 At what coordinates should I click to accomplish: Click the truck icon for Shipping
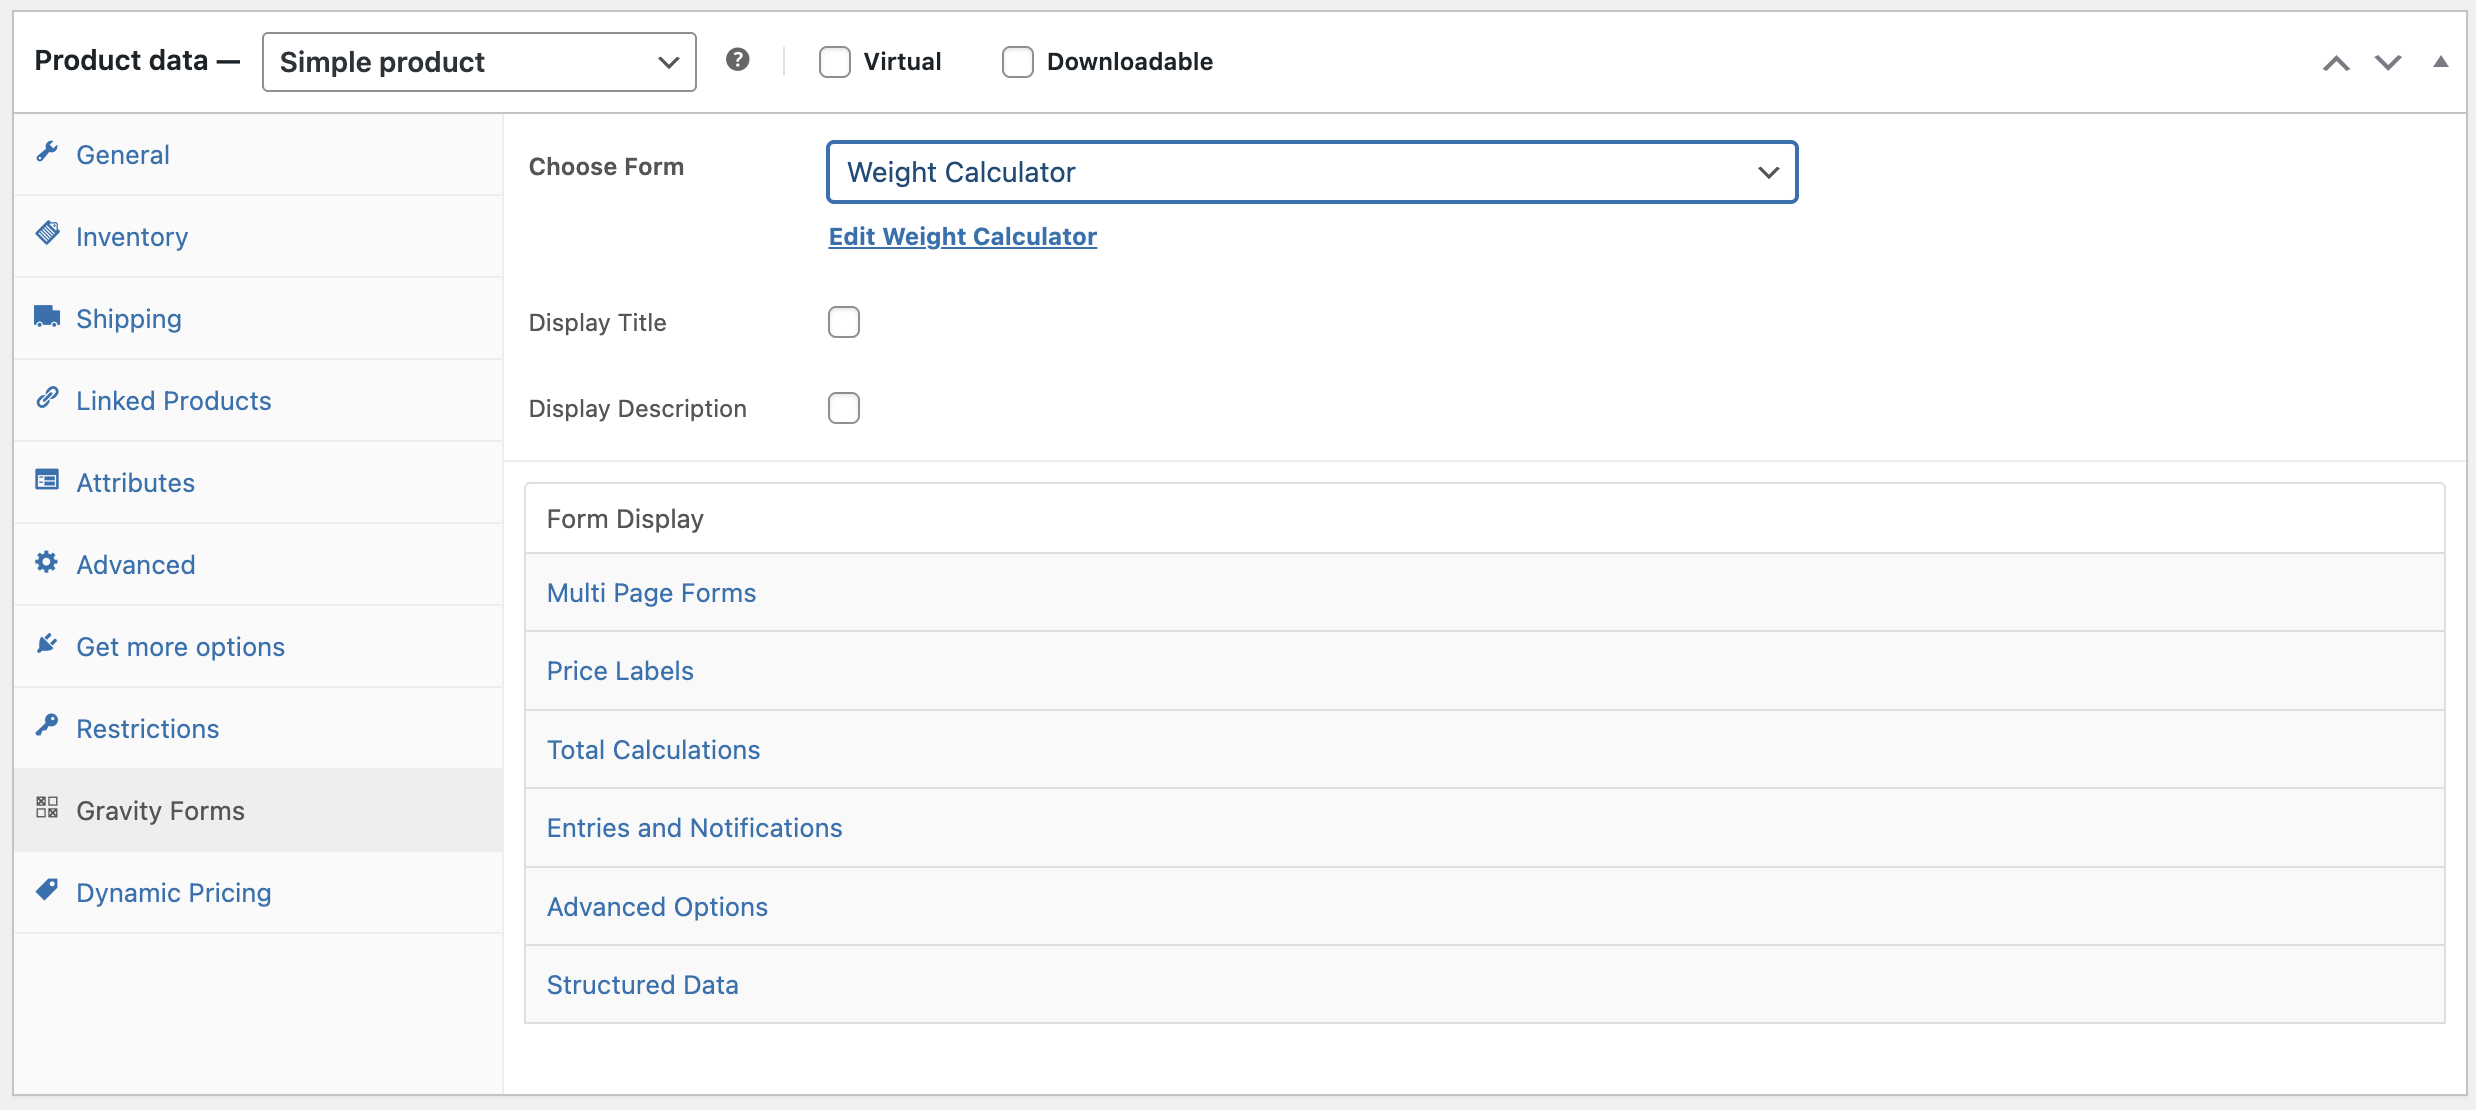click(46, 315)
